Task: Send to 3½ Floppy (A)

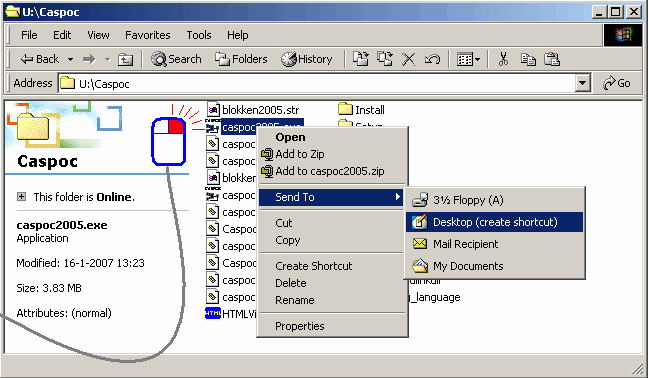Action: point(494,200)
